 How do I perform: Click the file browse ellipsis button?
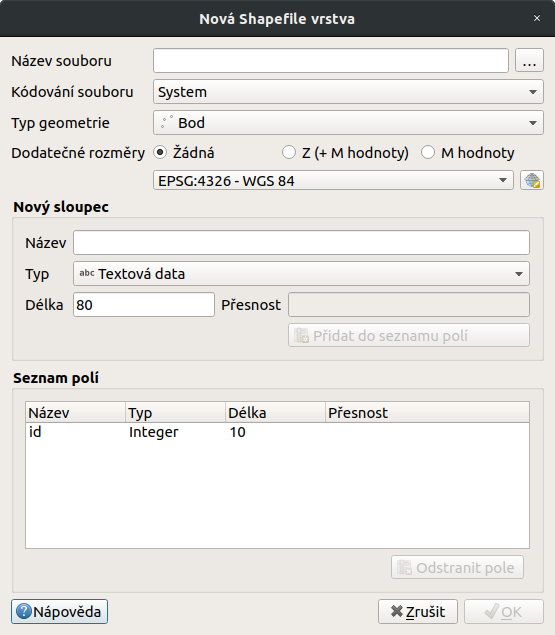click(529, 61)
